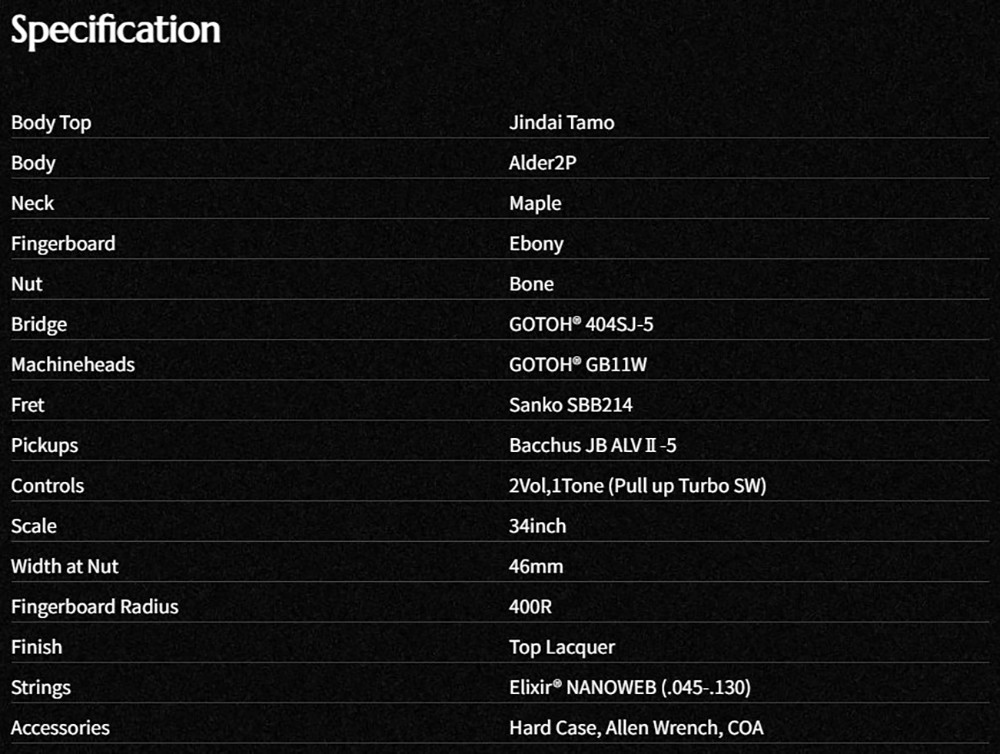
Task: Select the GOTOH 404SJ-5 bridge text
Action: (x=581, y=324)
